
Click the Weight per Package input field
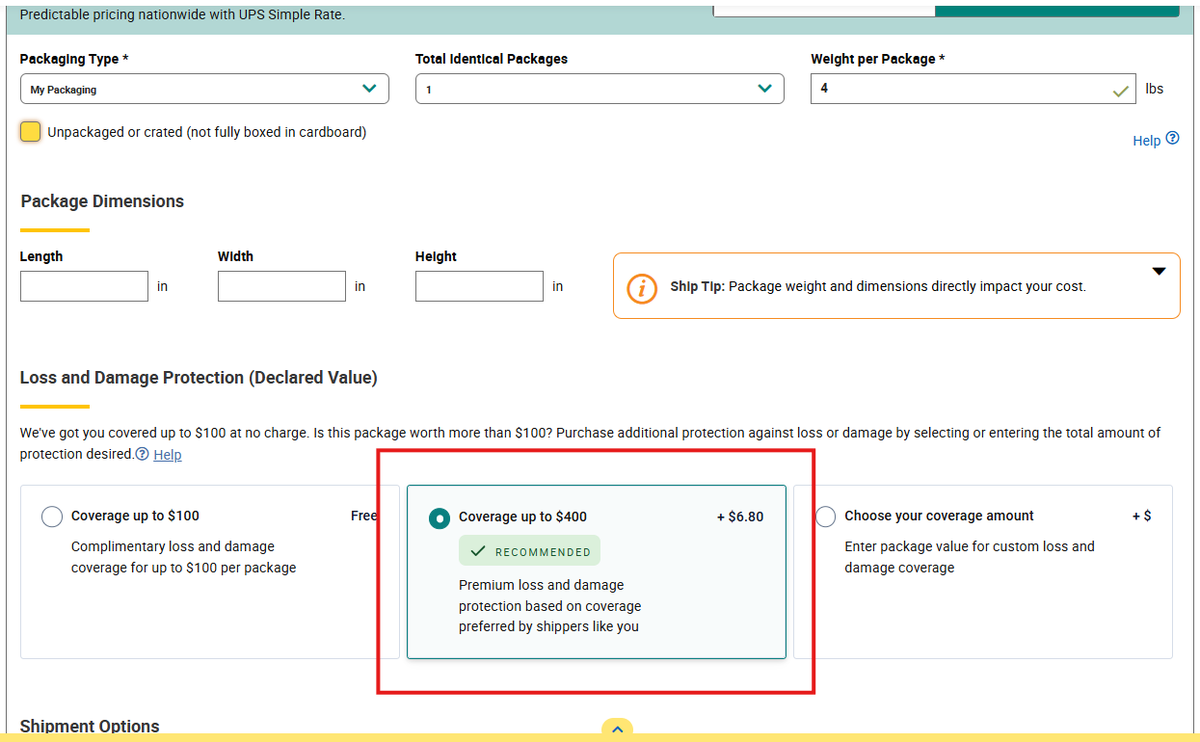[x=973, y=88]
